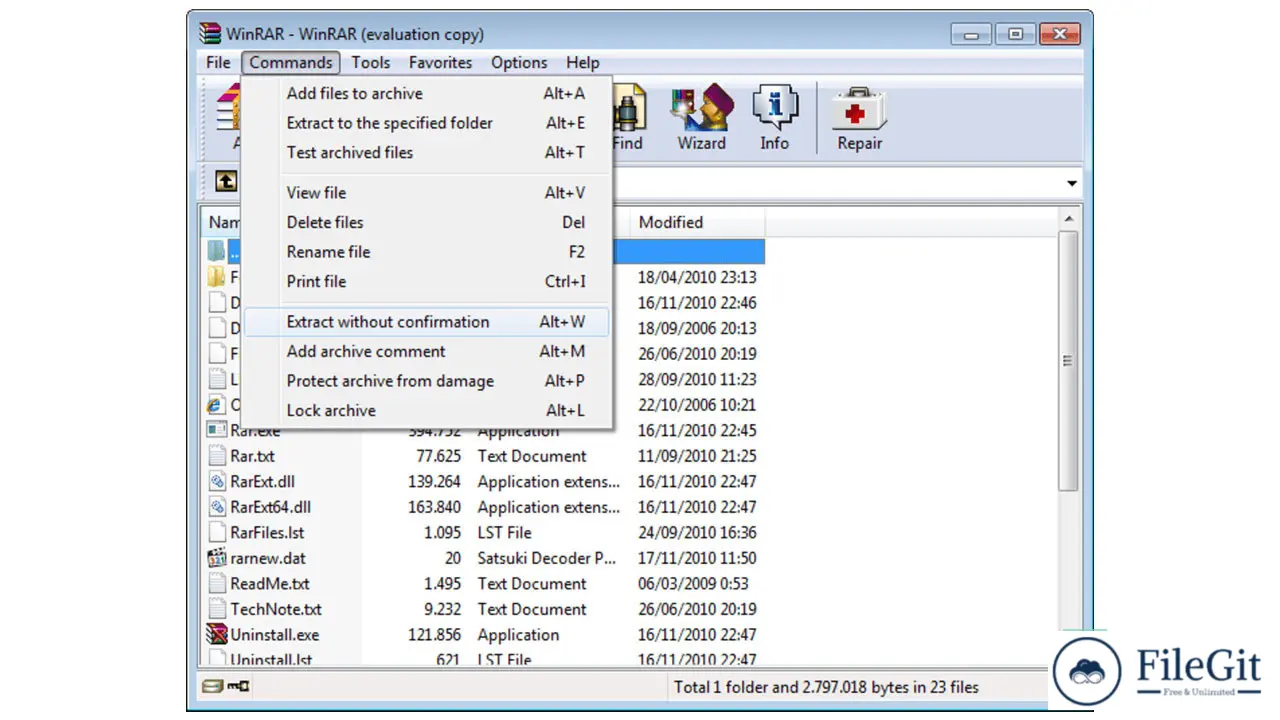The width and height of the screenshot is (1280, 720).
Task: Click the date 06/03/2009 0:53
Action: coord(693,583)
